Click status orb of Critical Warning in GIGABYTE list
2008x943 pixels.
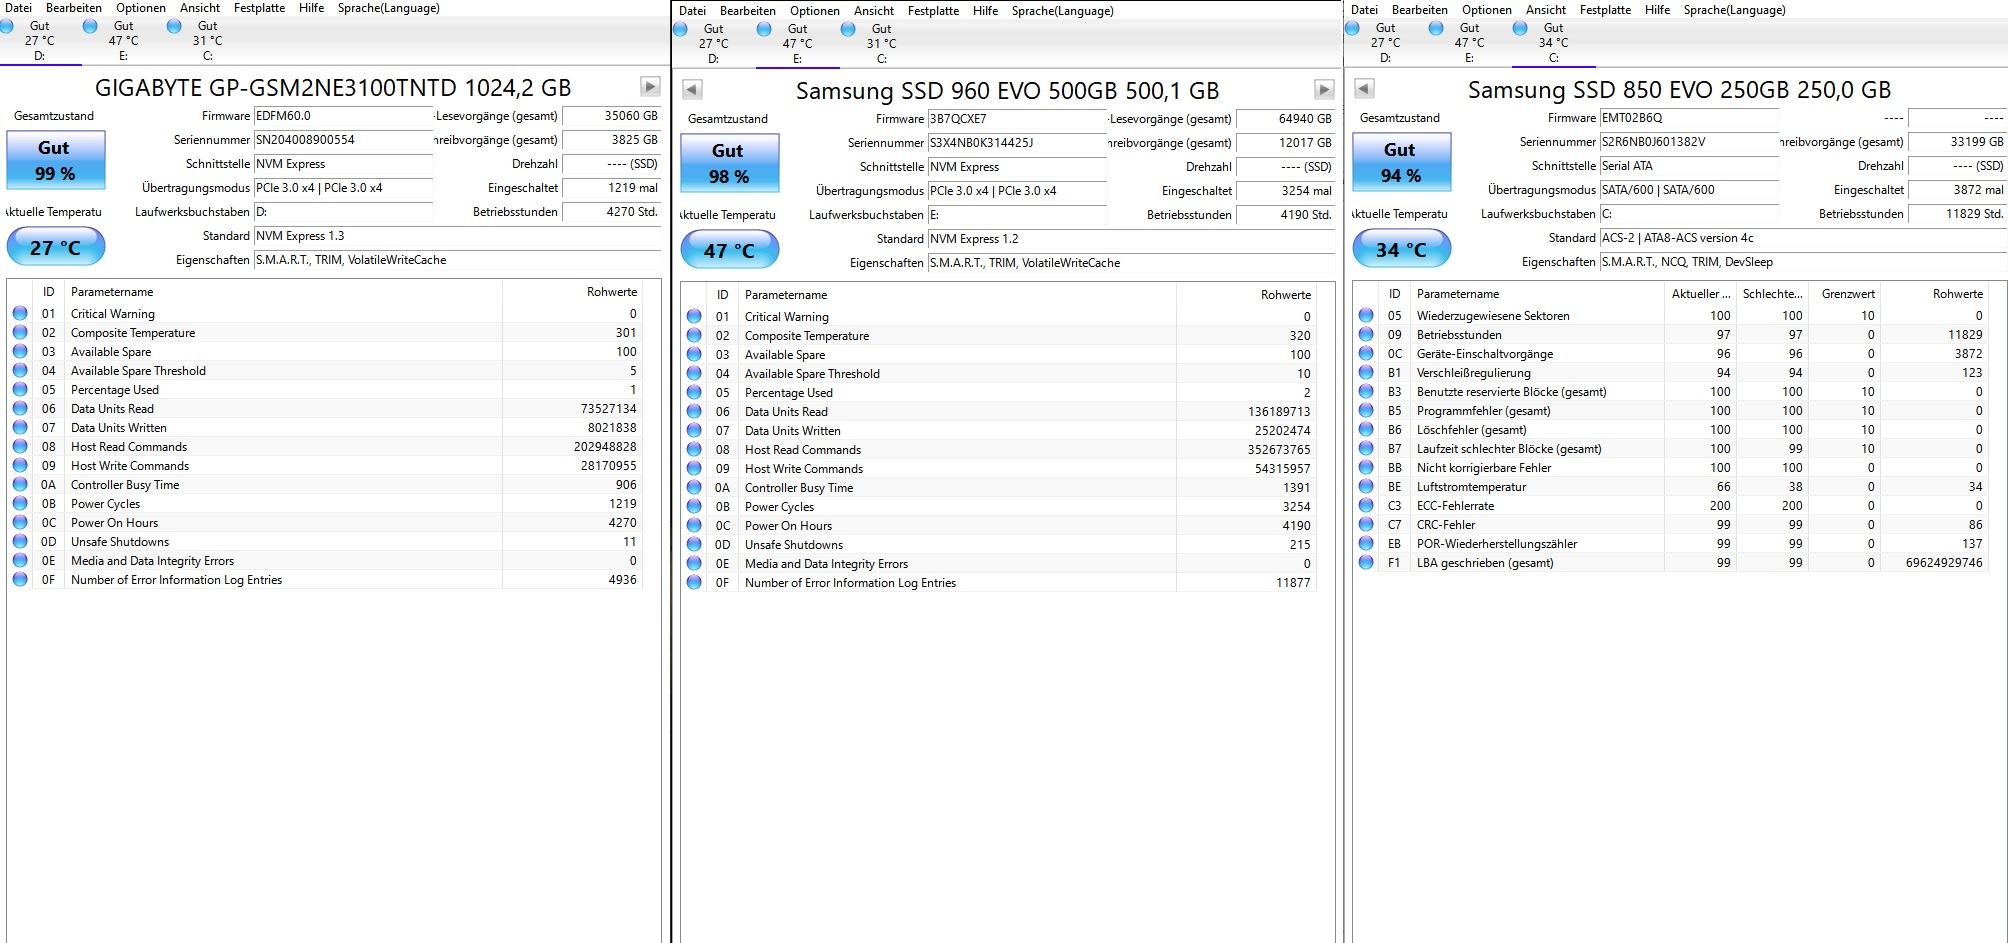pos(20,314)
